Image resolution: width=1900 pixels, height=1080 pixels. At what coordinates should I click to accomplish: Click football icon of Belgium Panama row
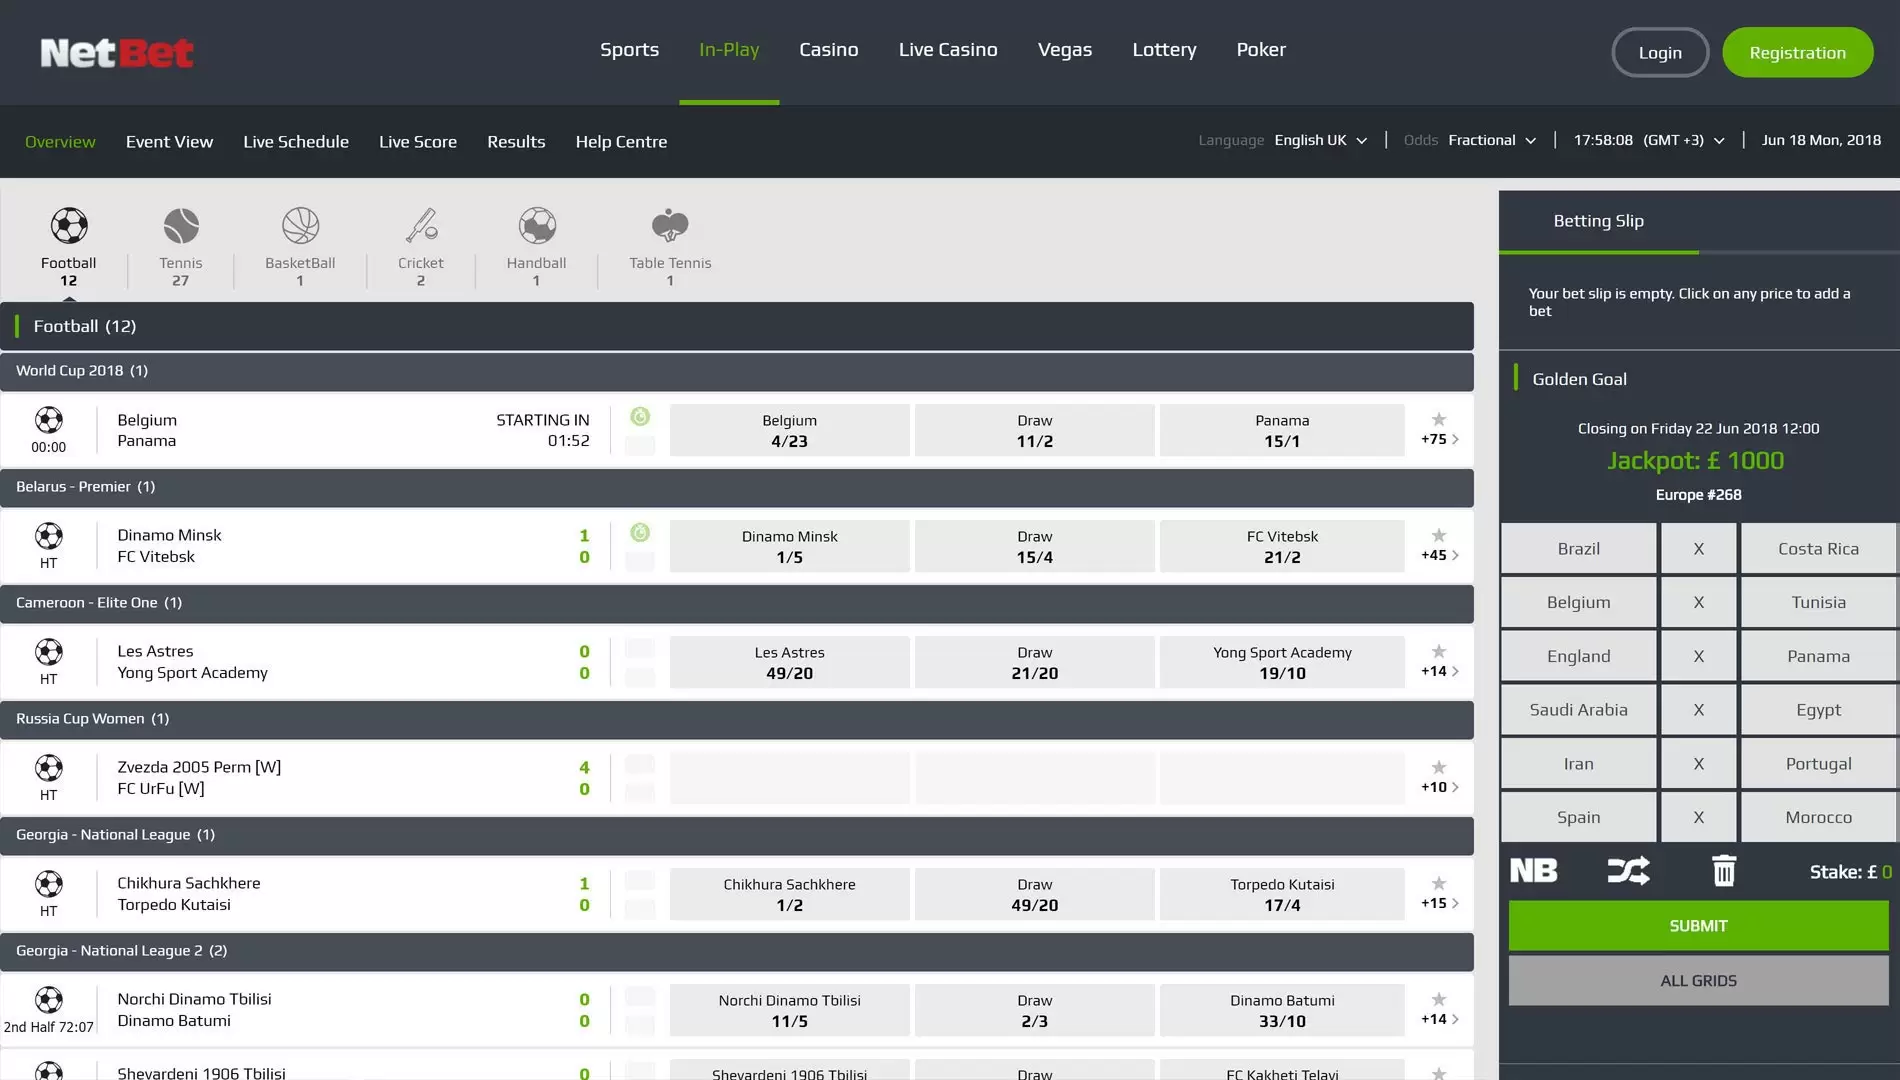(x=48, y=420)
